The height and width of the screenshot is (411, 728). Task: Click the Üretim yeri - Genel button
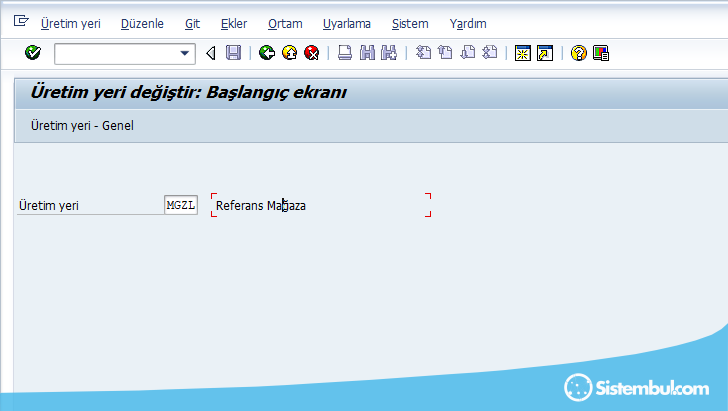[82, 126]
